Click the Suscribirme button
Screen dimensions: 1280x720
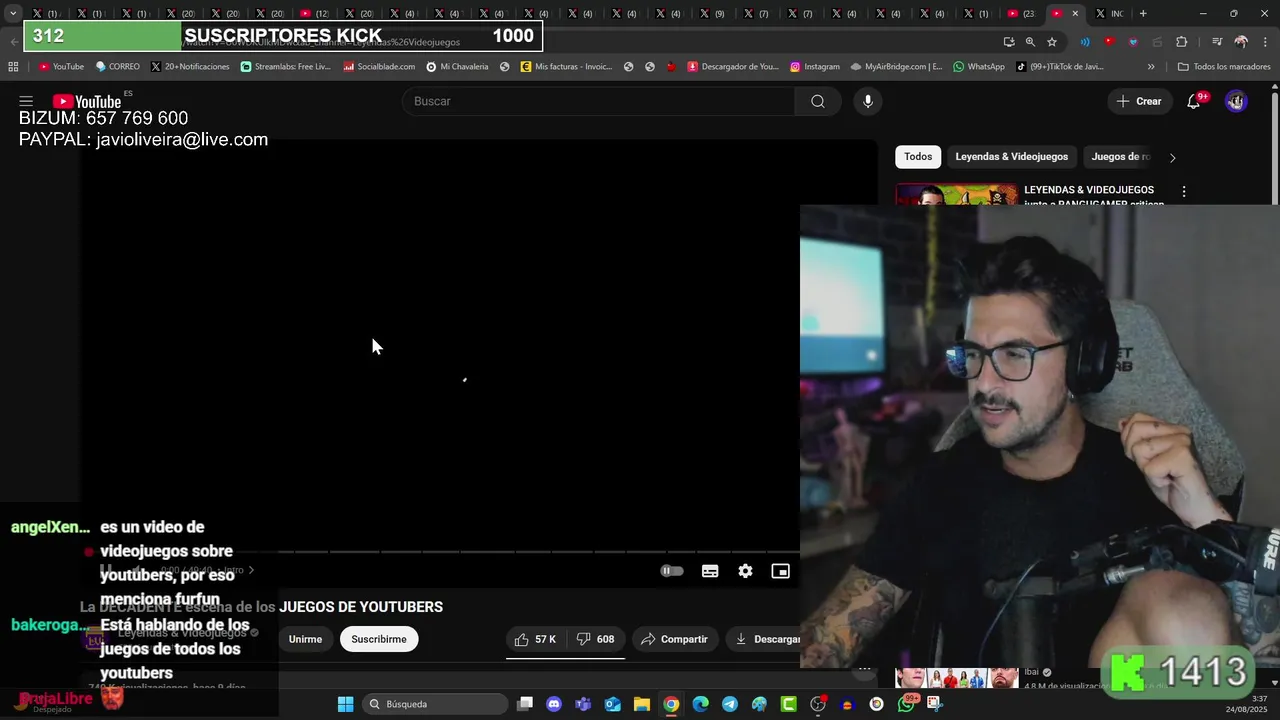[379, 639]
